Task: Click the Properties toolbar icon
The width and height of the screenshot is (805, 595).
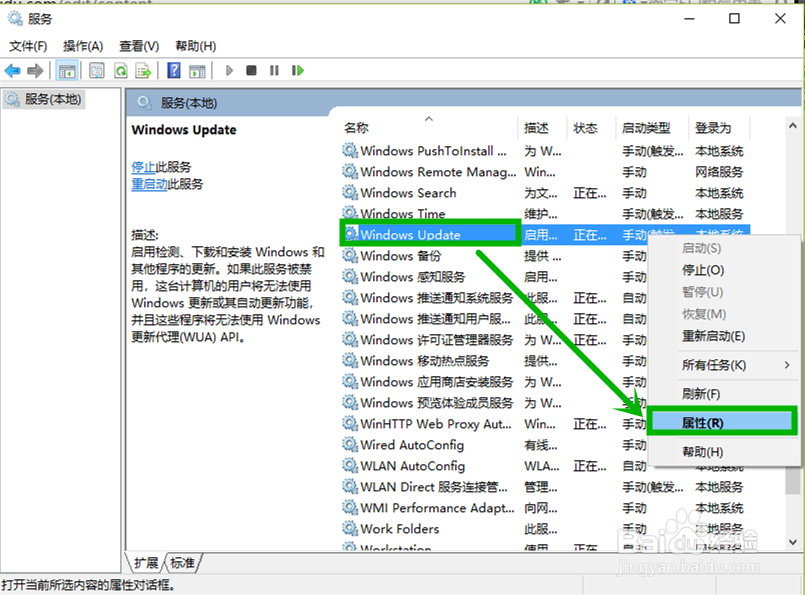Action: 97,70
